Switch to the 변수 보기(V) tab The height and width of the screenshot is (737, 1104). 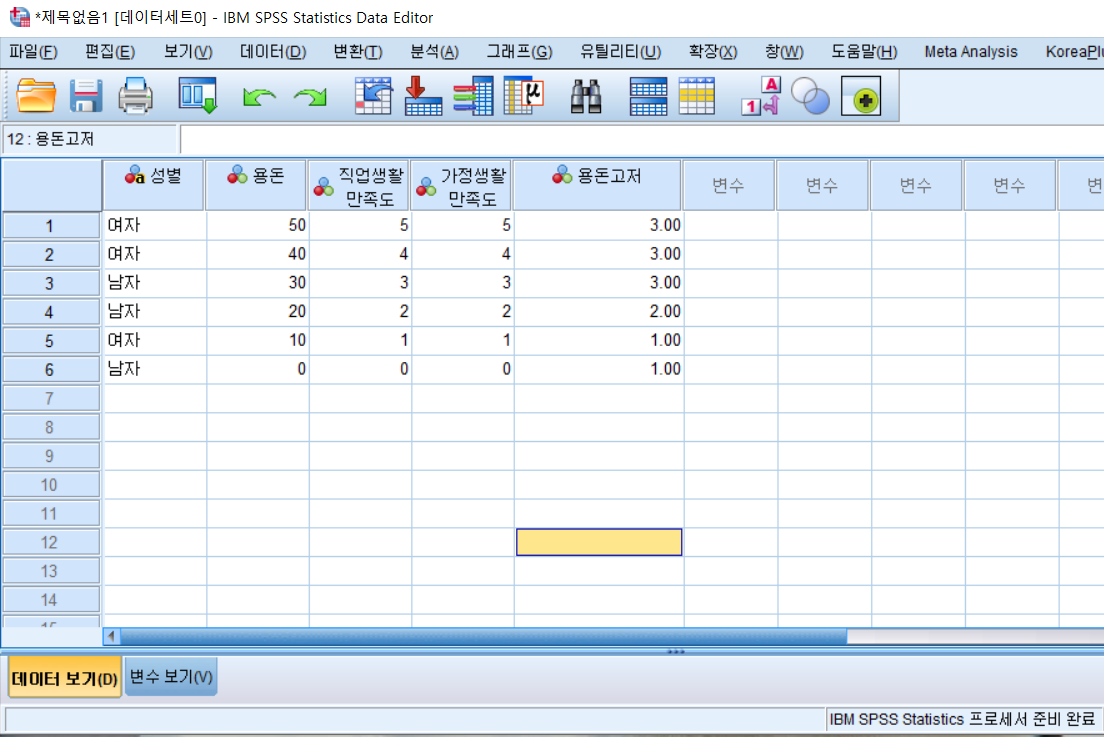[x=171, y=676]
